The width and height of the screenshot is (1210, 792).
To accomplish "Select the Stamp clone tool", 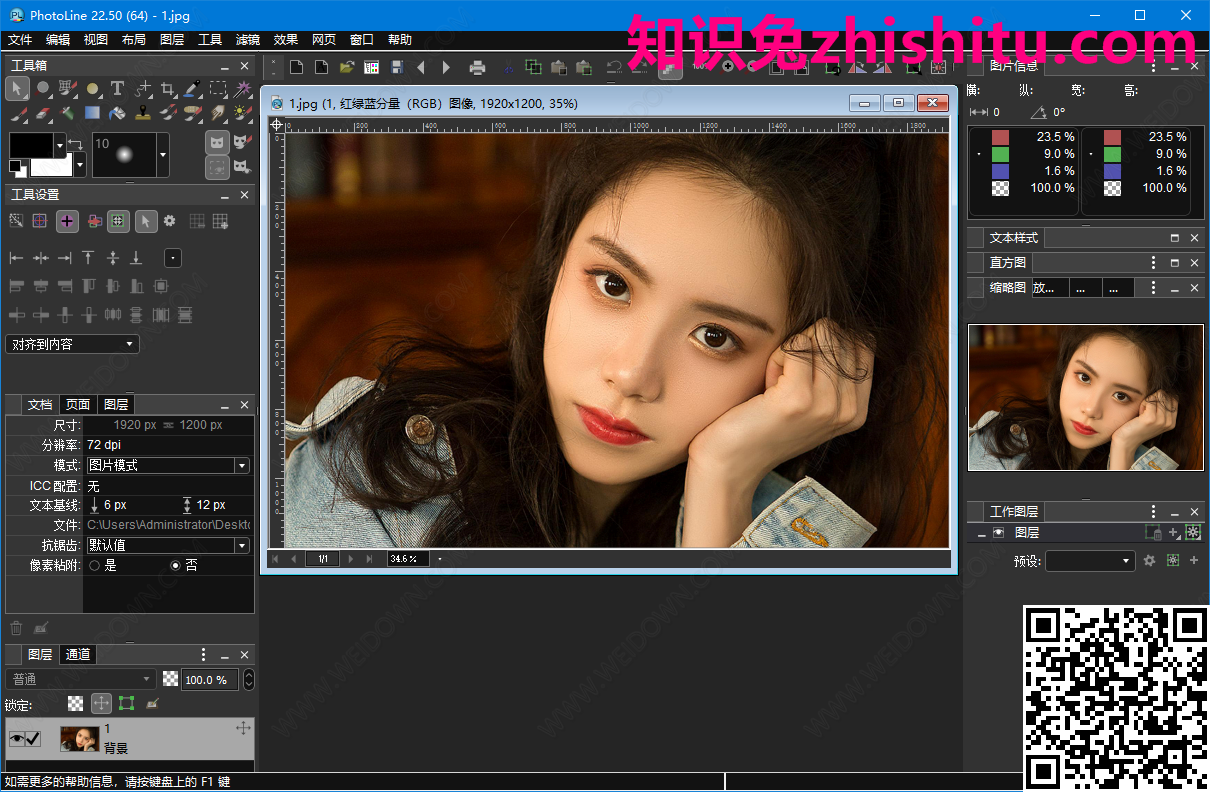I will 143,113.
